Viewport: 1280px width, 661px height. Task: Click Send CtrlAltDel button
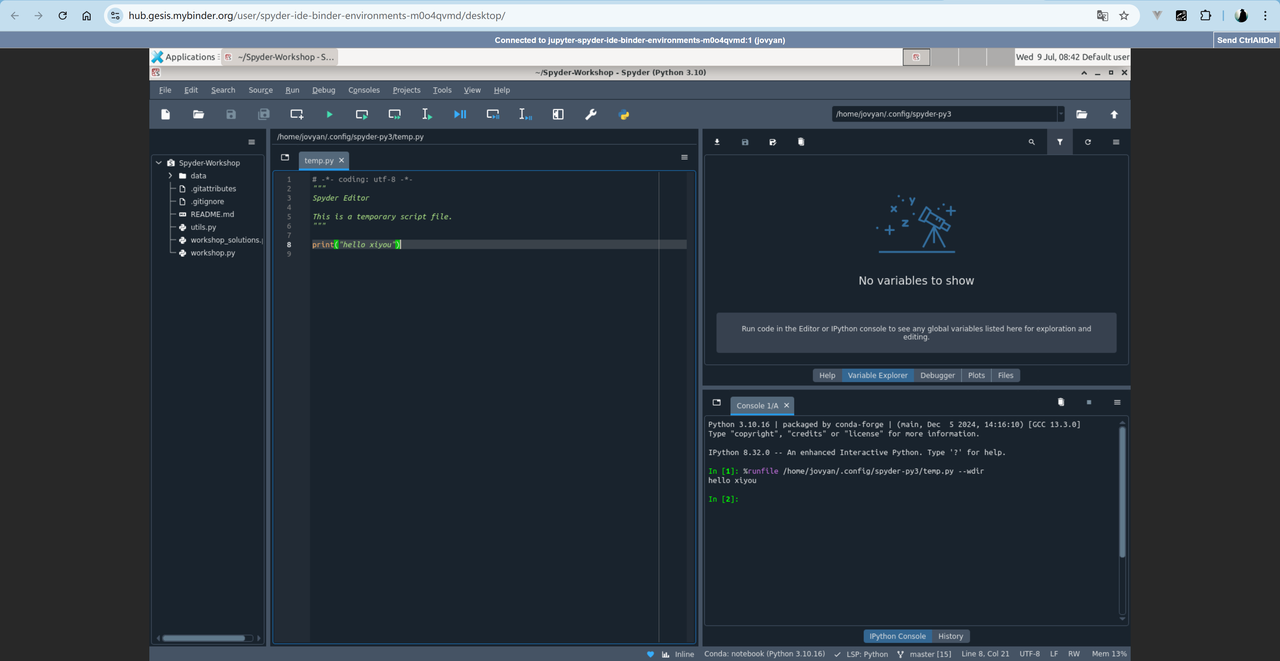pos(1245,40)
